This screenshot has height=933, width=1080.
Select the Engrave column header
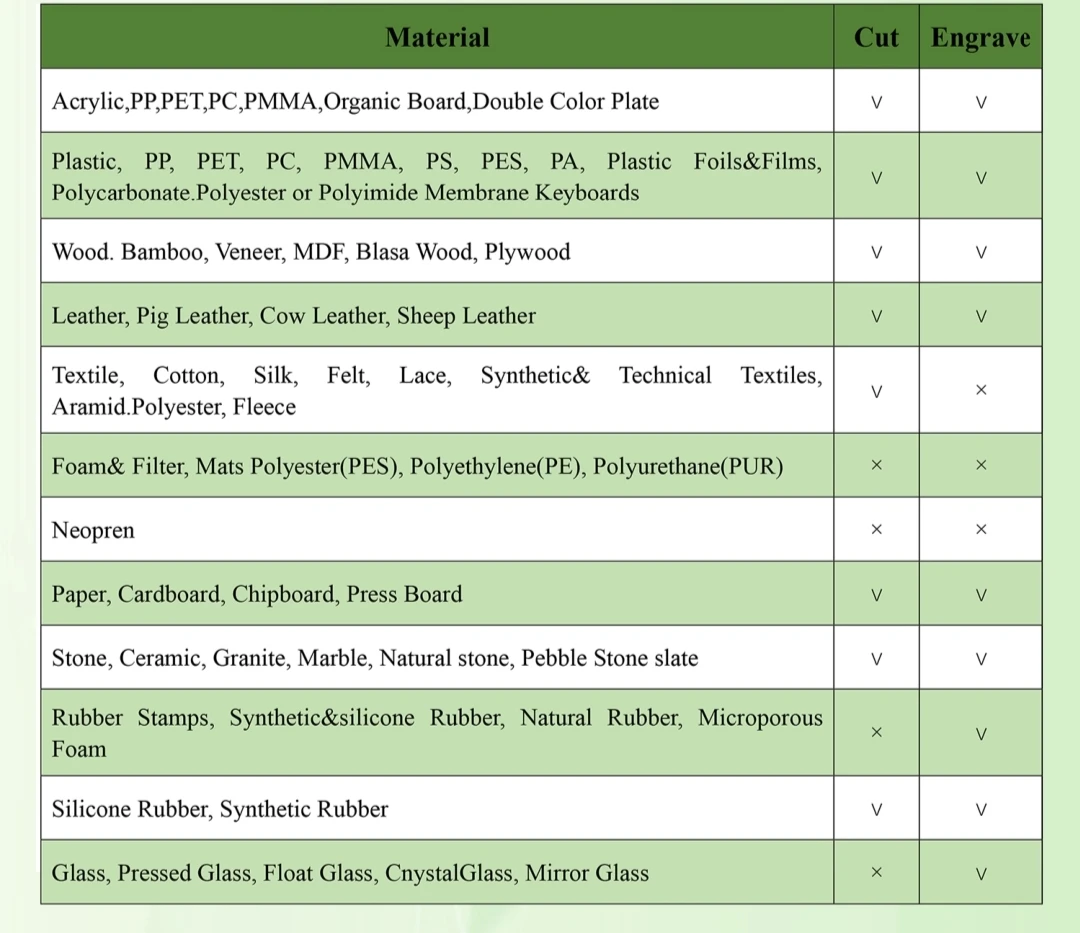coord(980,37)
